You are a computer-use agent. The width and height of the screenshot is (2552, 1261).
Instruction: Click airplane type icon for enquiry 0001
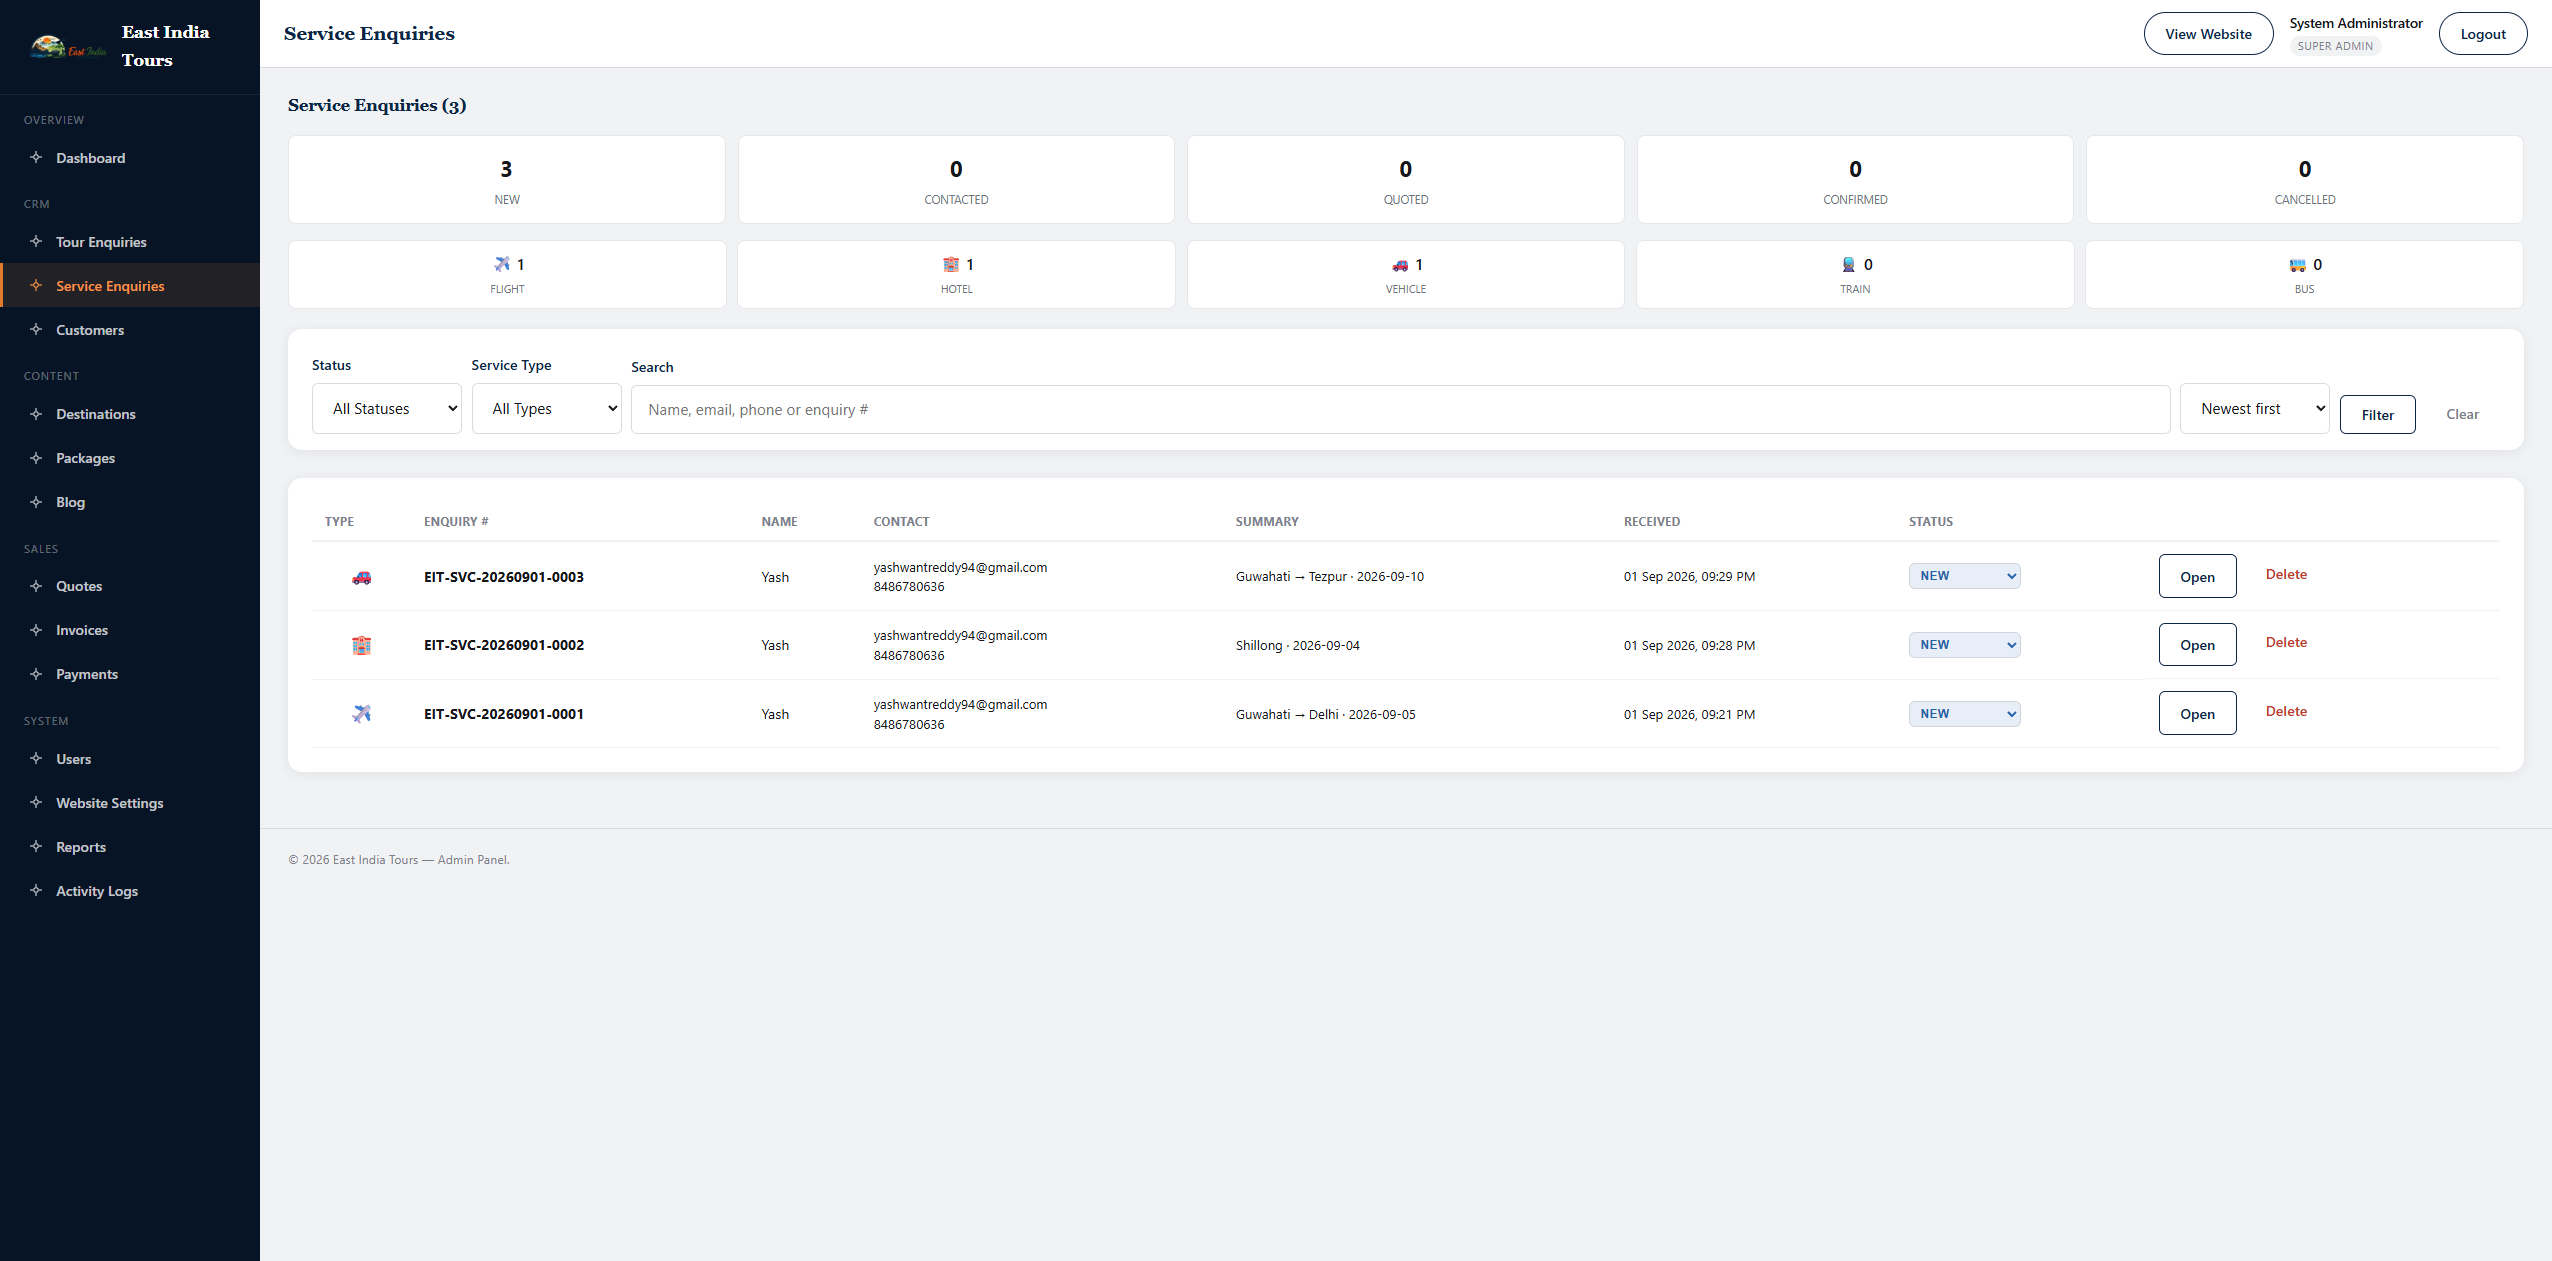coord(362,714)
